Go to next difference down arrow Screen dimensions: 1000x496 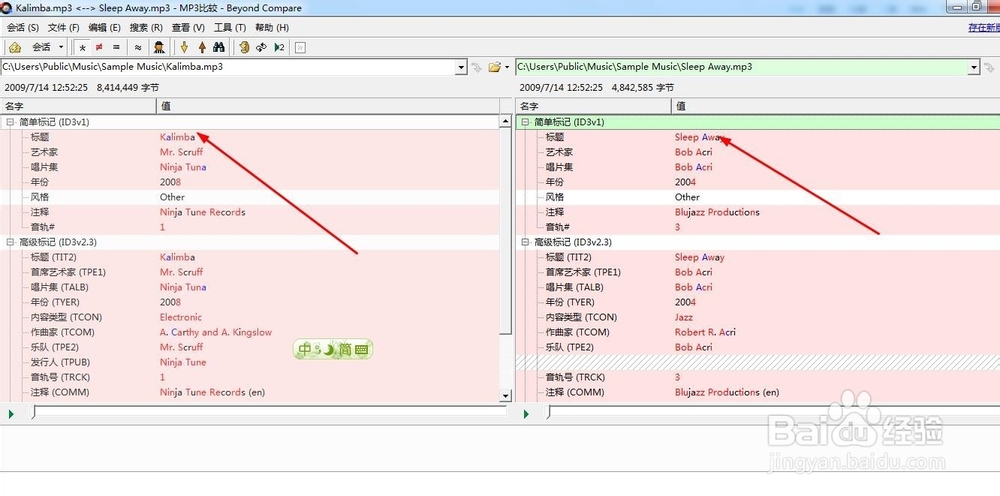[x=184, y=47]
